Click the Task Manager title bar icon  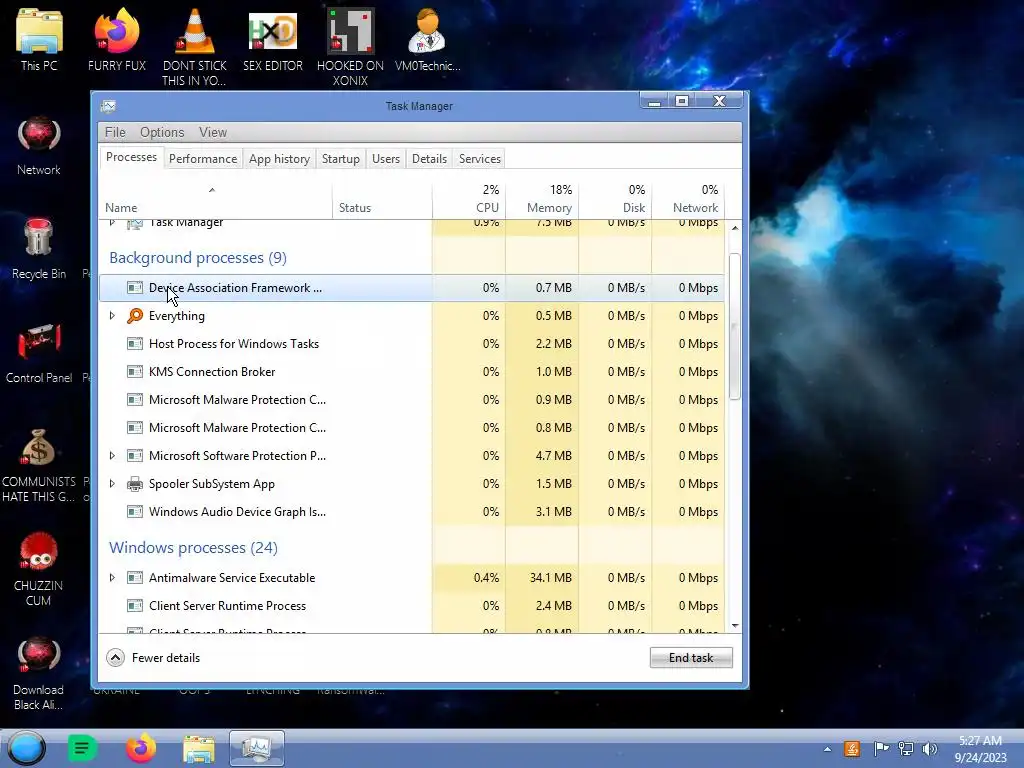pos(108,106)
